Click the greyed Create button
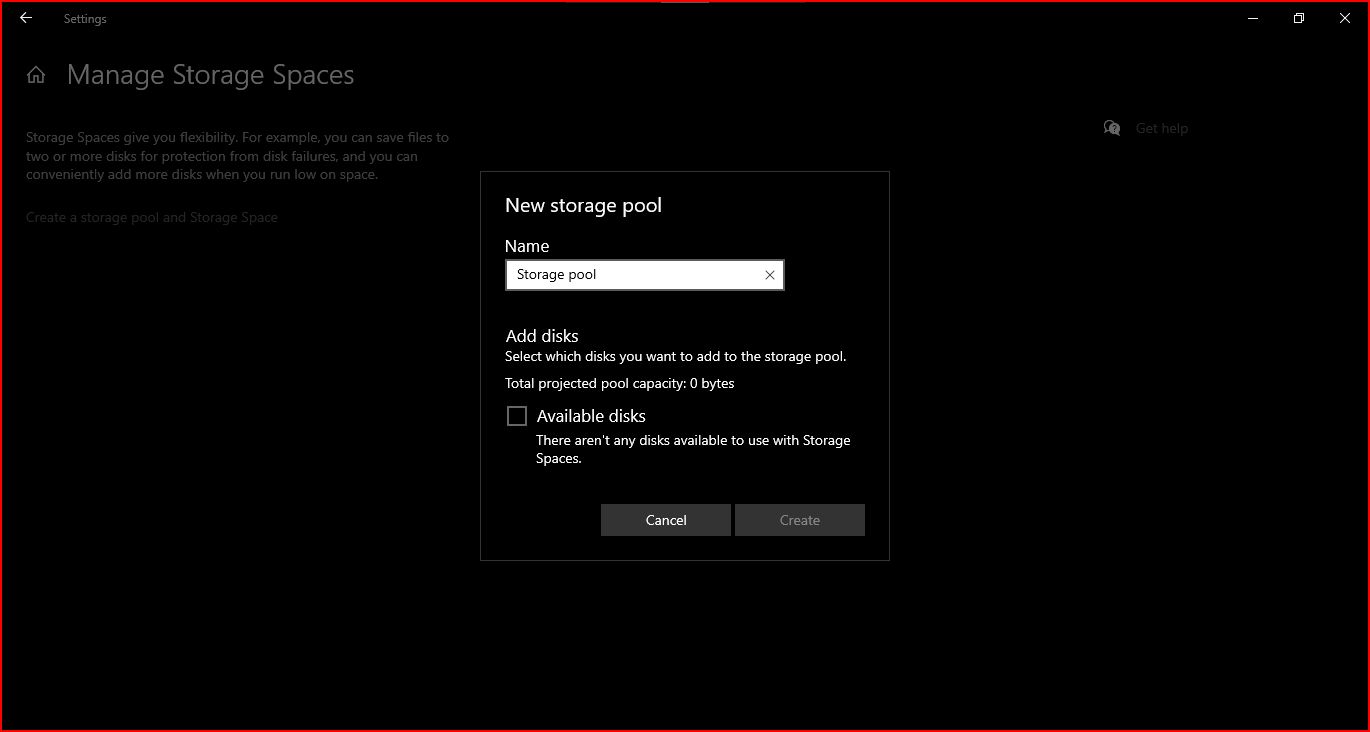Viewport: 1370px width, 732px height. click(x=800, y=520)
